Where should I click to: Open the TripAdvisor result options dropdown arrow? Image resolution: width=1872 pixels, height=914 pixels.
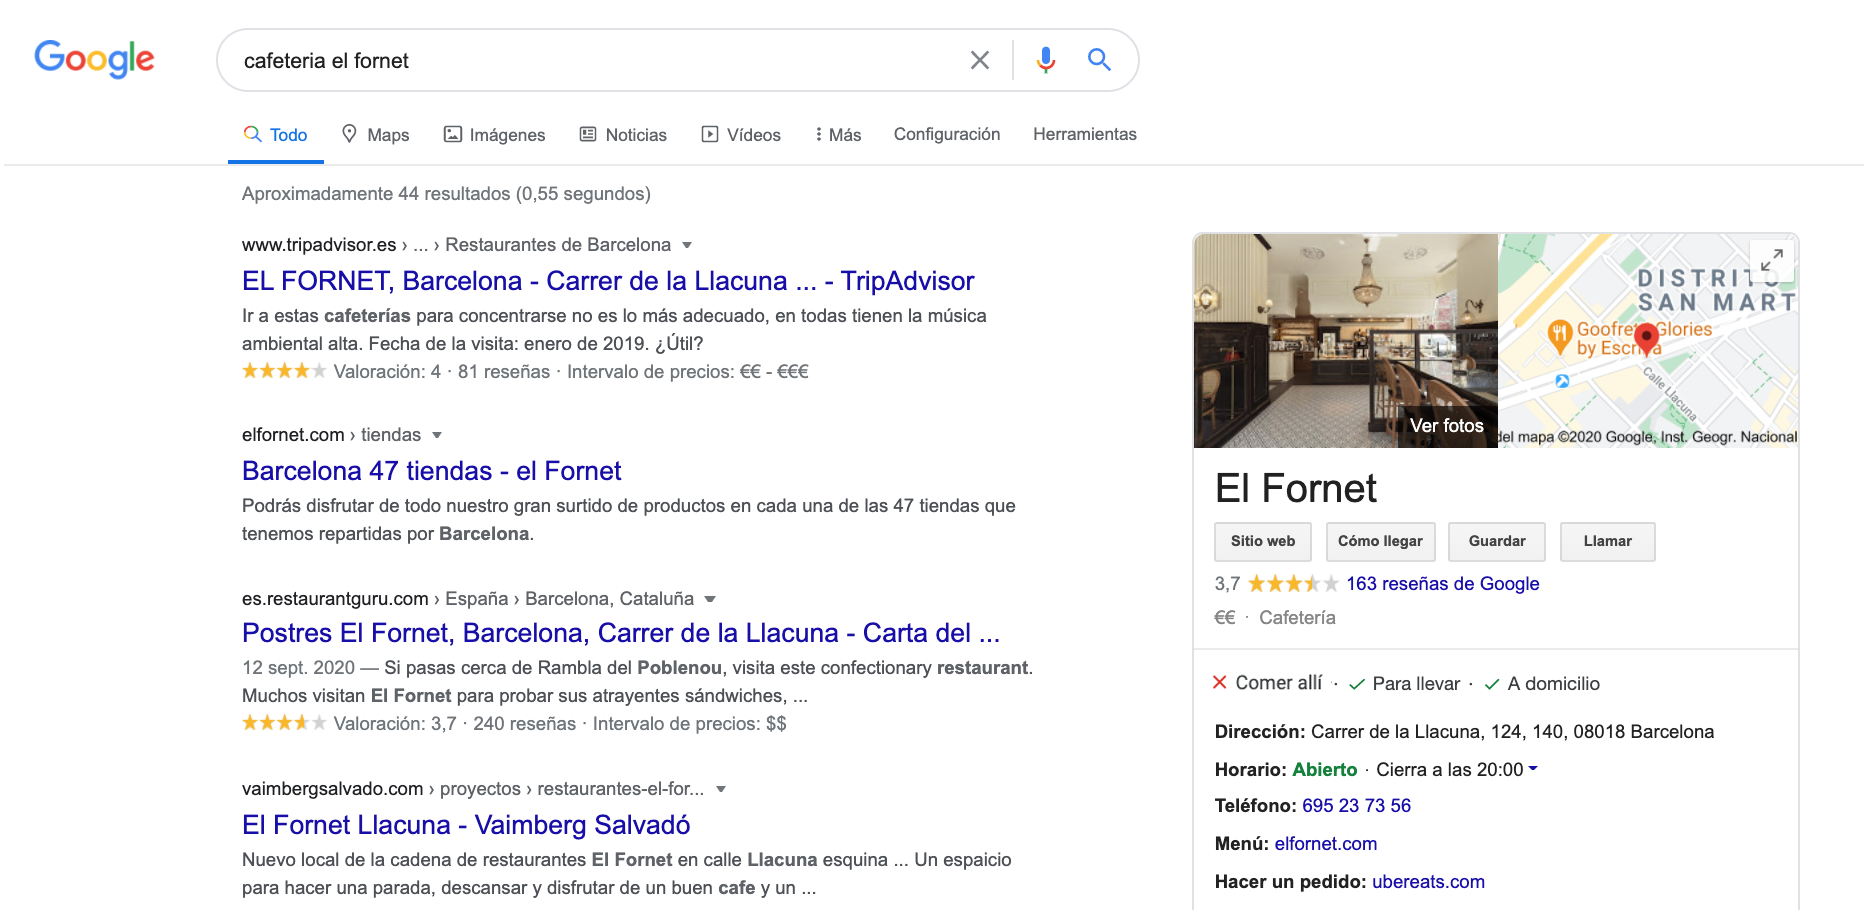pos(687,245)
